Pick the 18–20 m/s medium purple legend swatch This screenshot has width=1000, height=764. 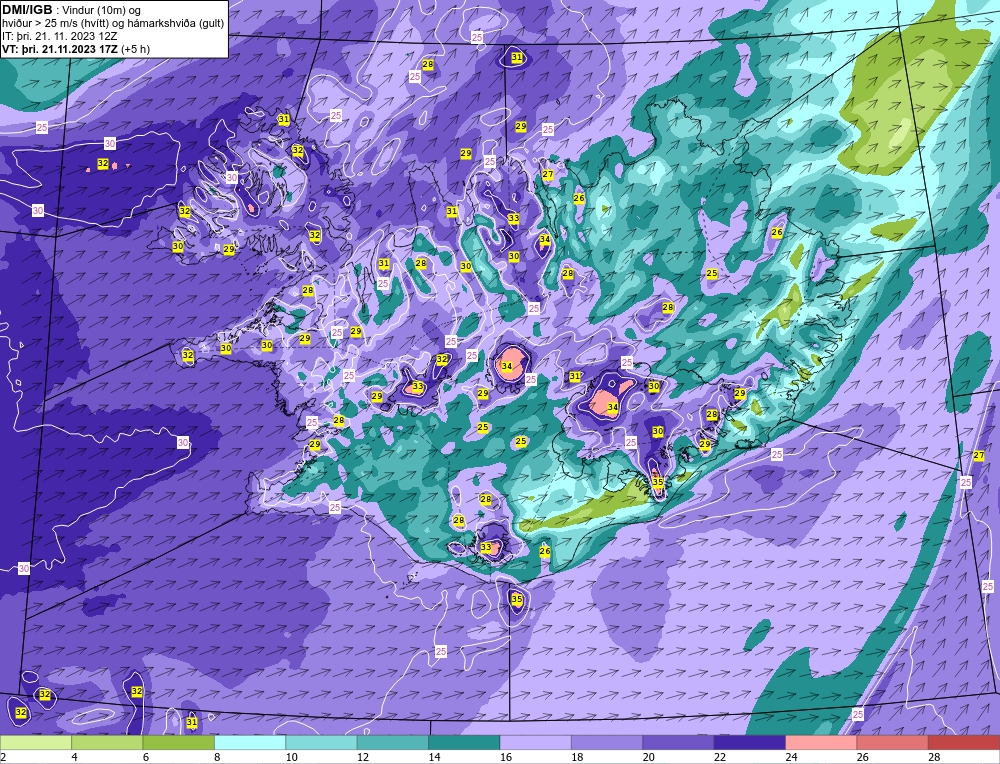pyautogui.click(x=607, y=743)
